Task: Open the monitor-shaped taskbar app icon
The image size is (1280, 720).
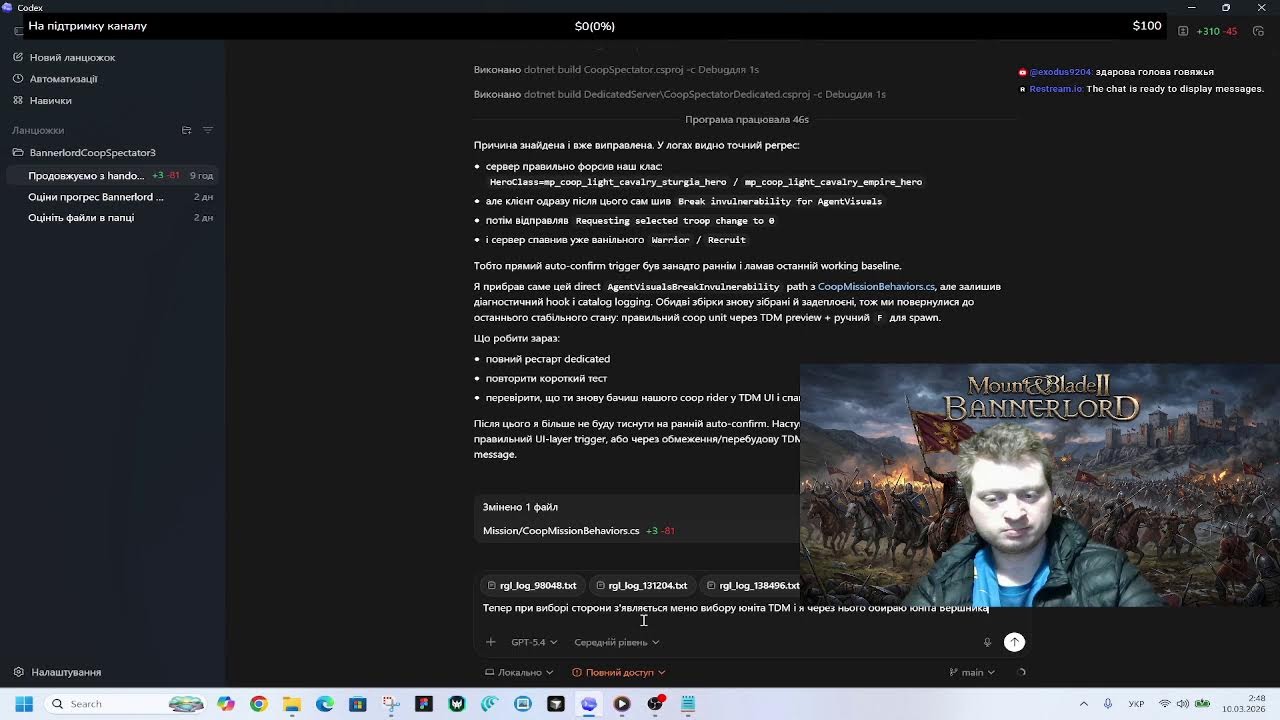Action: click(x=523, y=704)
